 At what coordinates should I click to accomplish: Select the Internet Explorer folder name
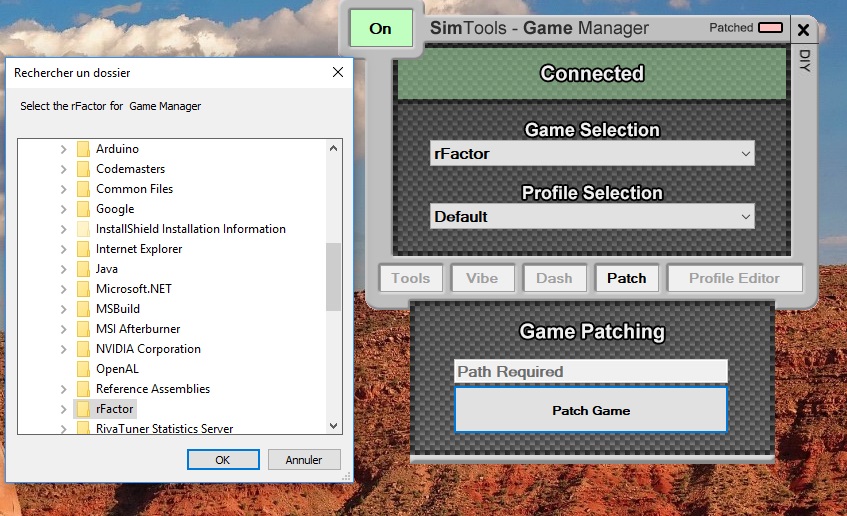[x=139, y=249]
